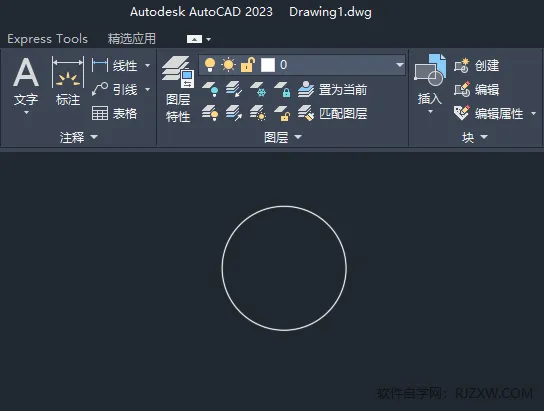Open the layer dropdown arrow
This screenshot has width=544, height=411.
coord(400,65)
